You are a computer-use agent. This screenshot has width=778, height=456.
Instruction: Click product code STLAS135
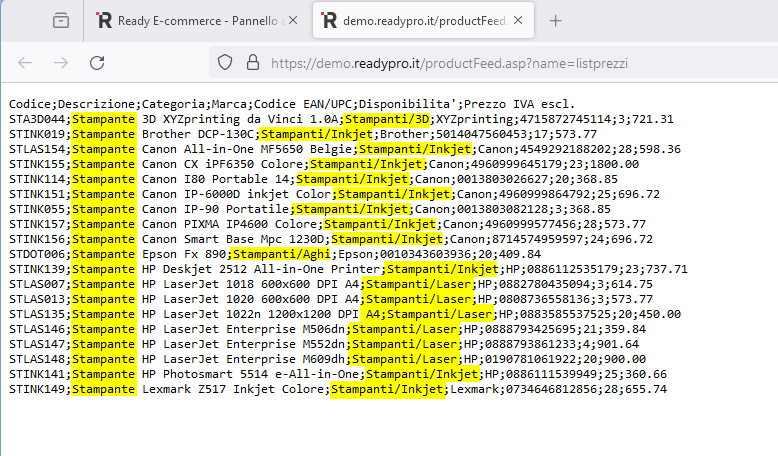coord(37,314)
